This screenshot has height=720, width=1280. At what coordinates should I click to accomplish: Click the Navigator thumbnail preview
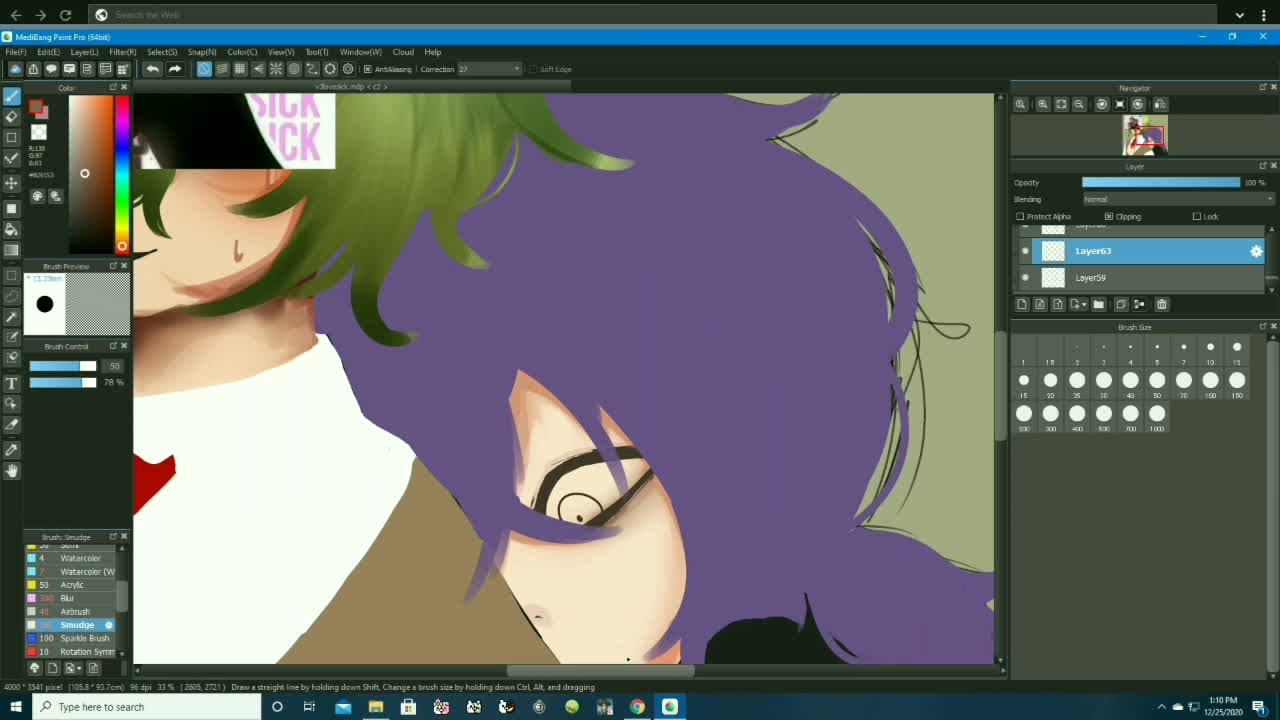[x=1145, y=135]
